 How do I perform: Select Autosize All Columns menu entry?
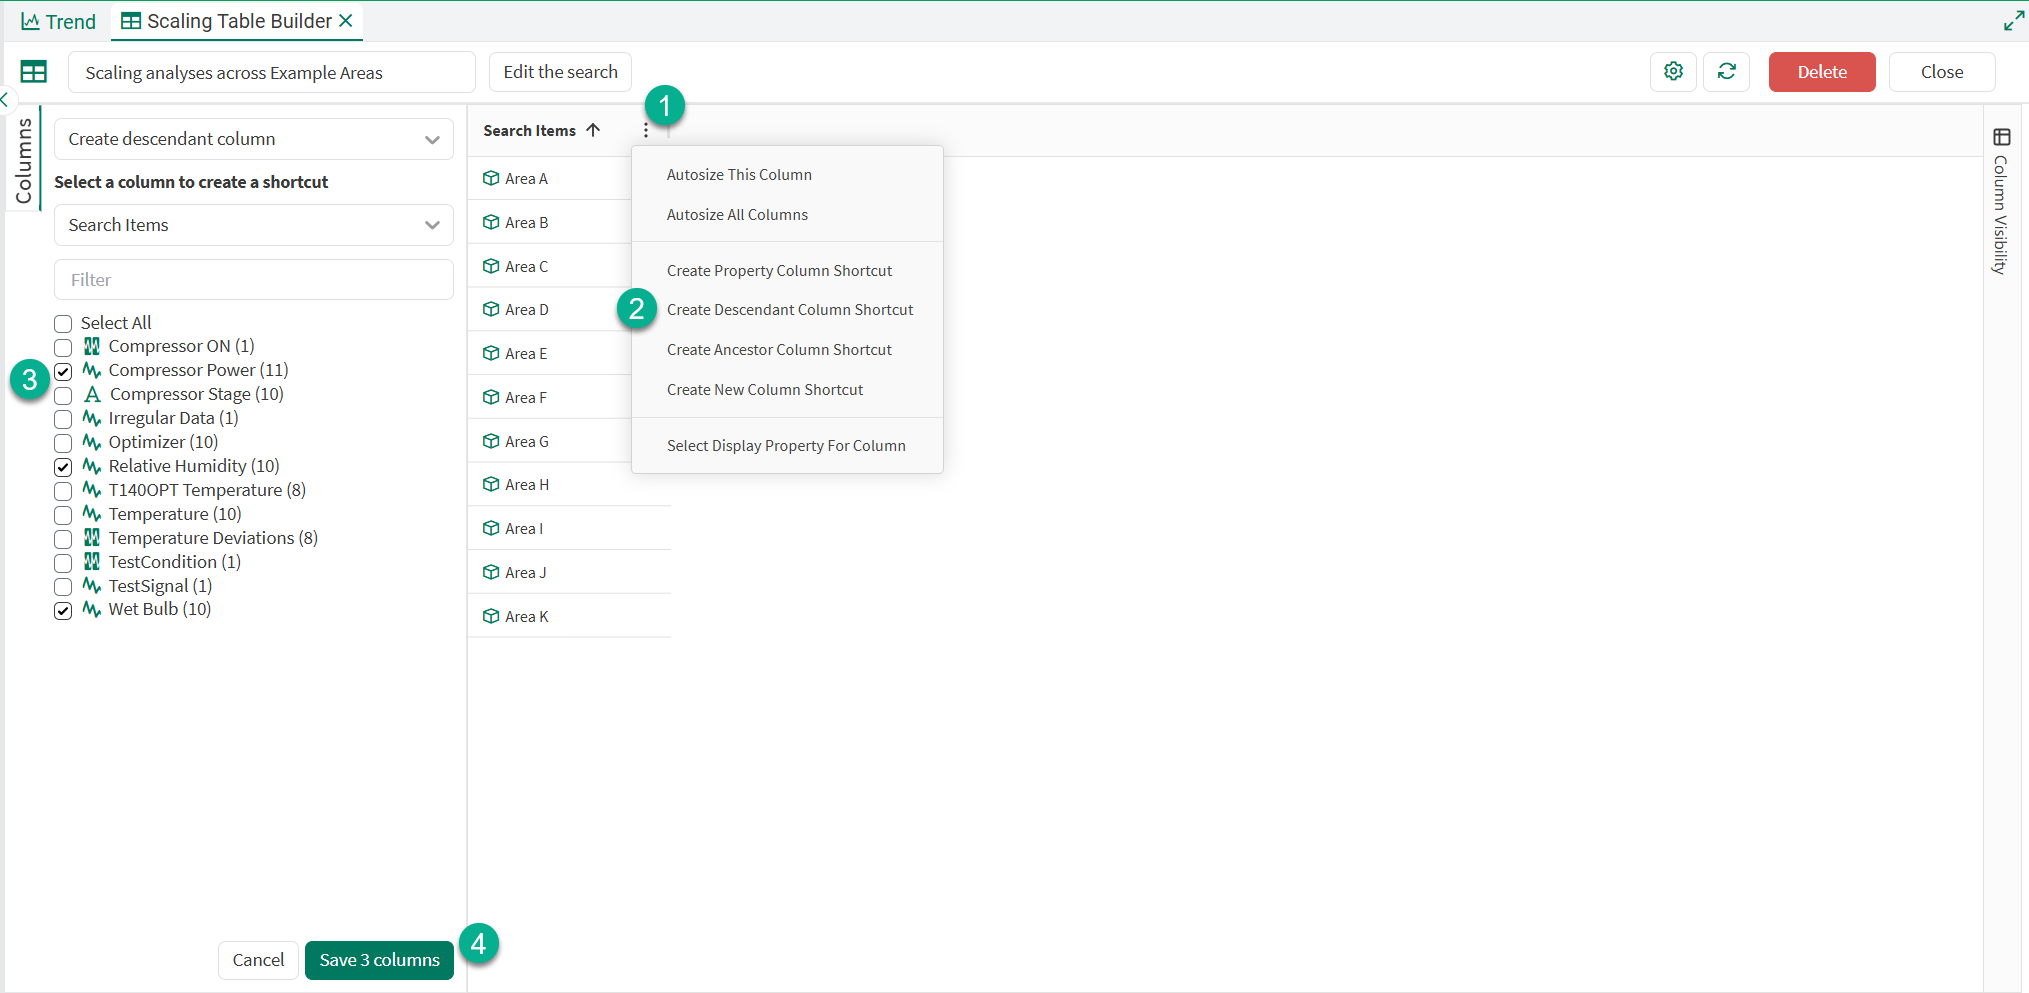pos(737,215)
